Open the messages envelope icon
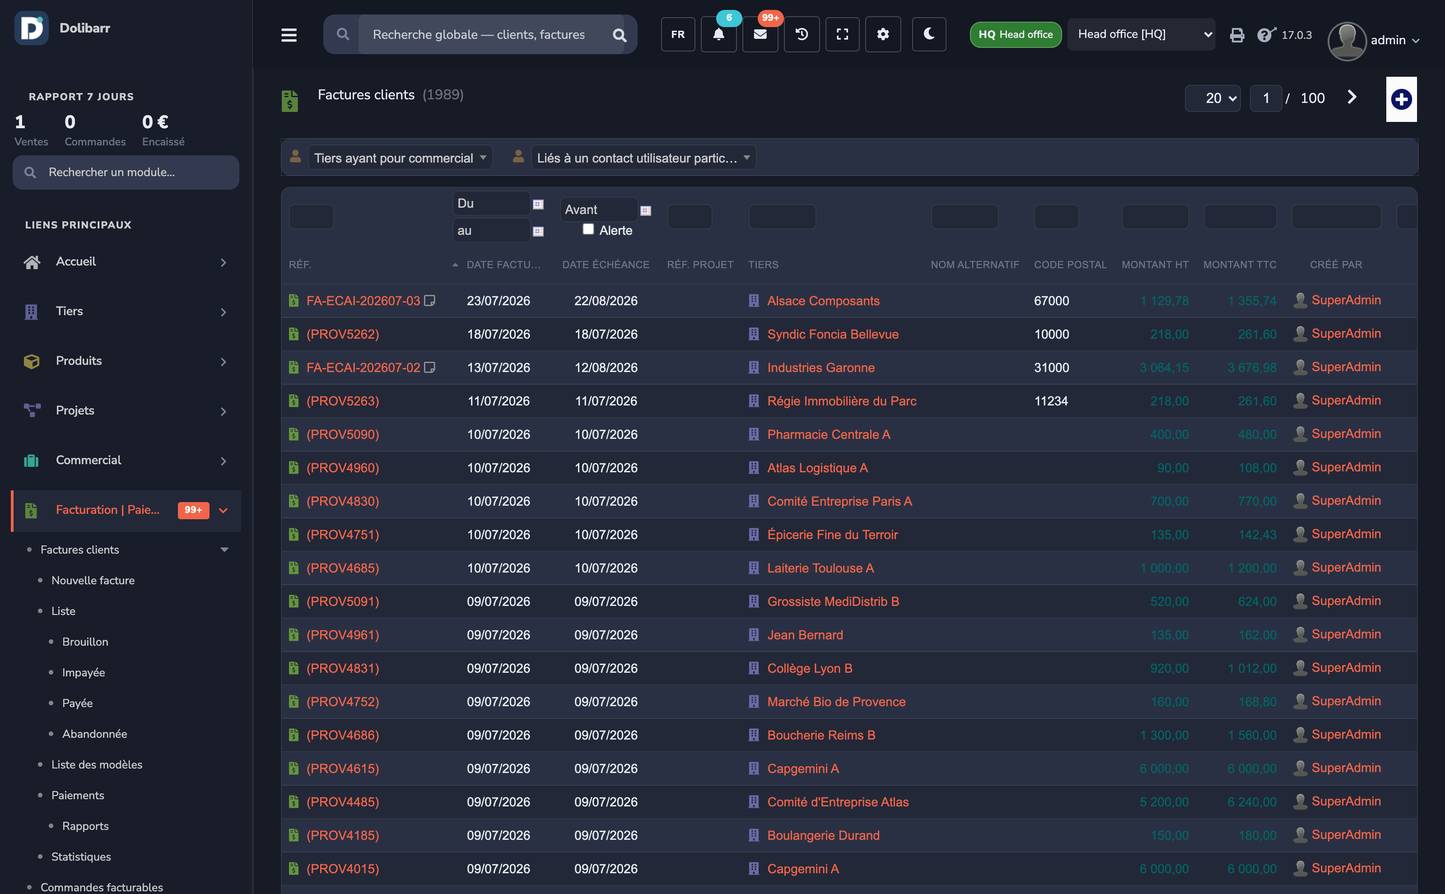 tap(760, 34)
